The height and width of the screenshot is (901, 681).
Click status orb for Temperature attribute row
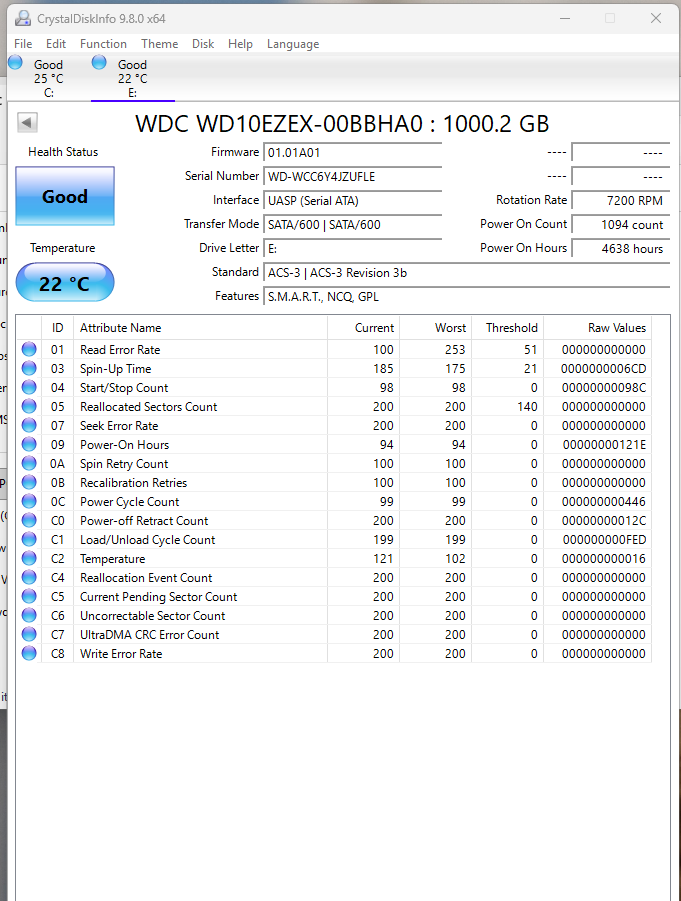point(29,558)
